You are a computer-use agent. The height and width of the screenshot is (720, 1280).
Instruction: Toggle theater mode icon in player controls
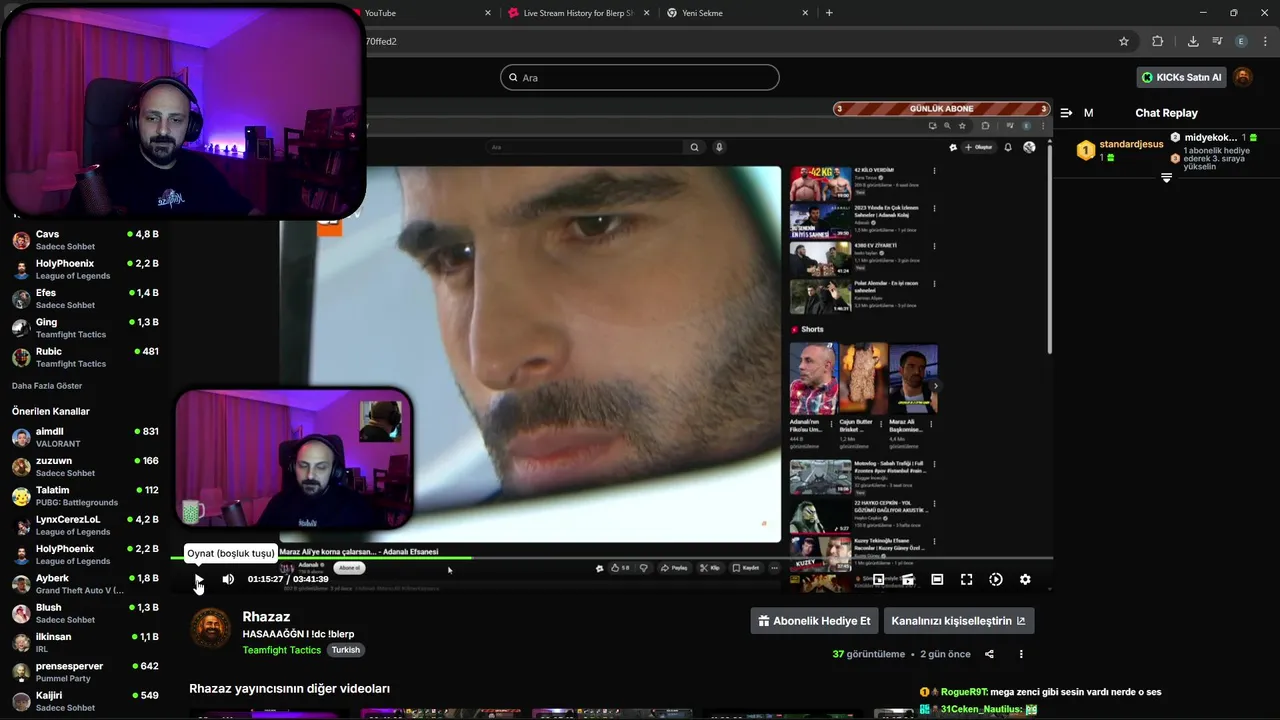(937, 579)
